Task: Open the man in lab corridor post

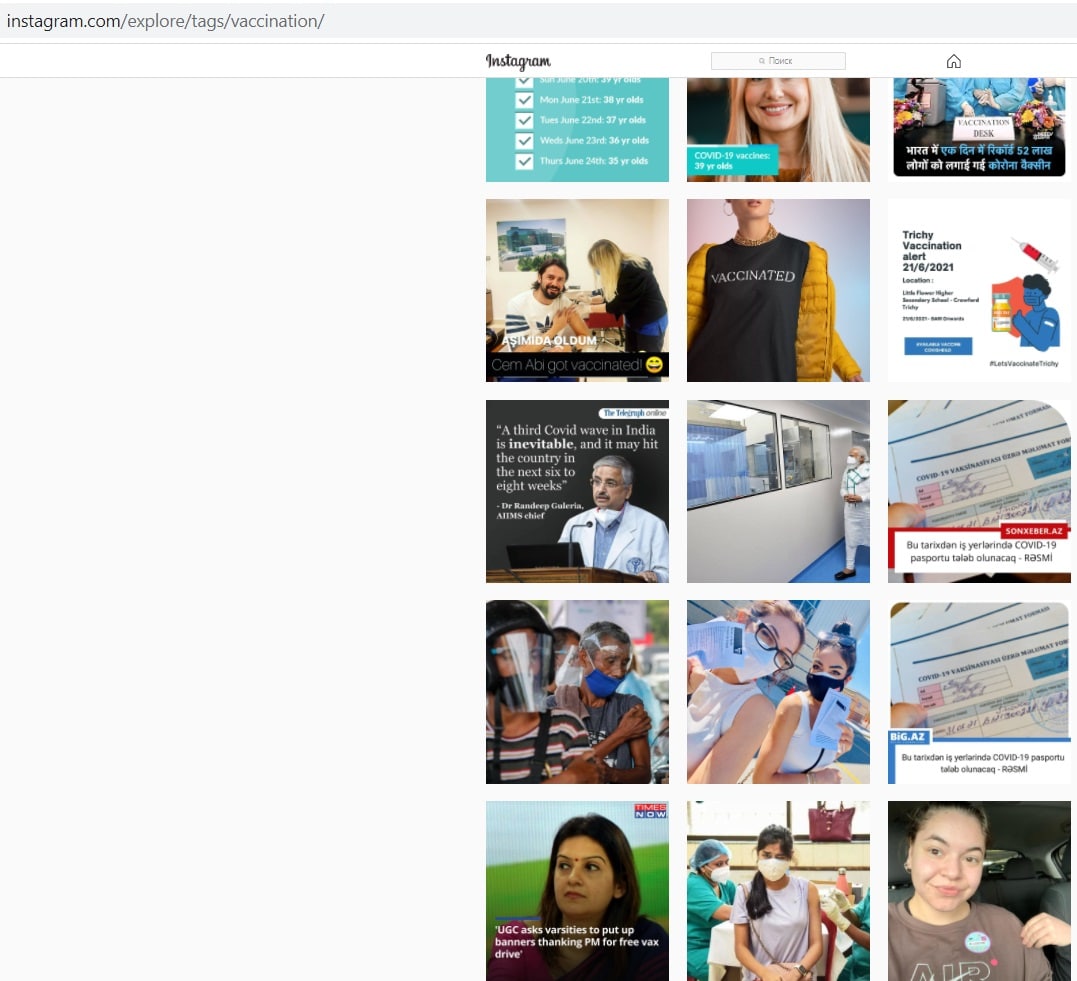Action: [x=778, y=491]
